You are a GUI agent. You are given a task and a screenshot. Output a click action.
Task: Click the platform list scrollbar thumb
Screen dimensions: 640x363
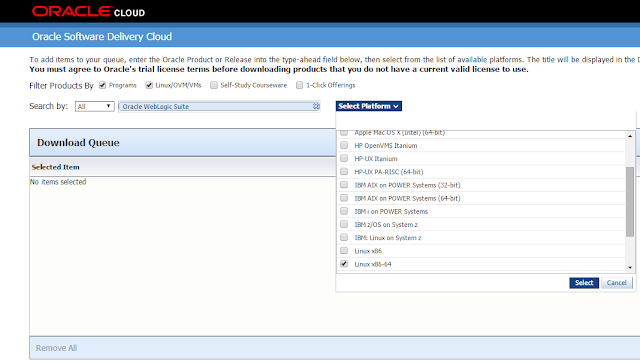coord(630,201)
